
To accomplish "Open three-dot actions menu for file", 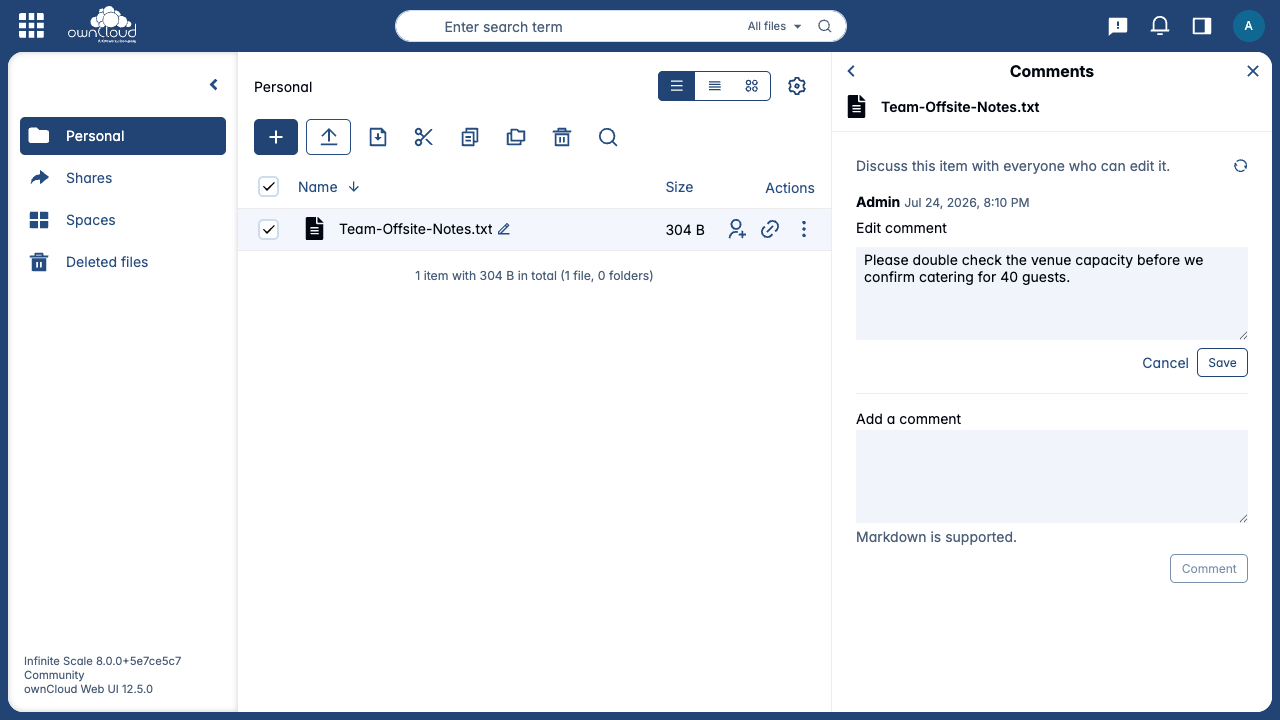I will tap(804, 229).
